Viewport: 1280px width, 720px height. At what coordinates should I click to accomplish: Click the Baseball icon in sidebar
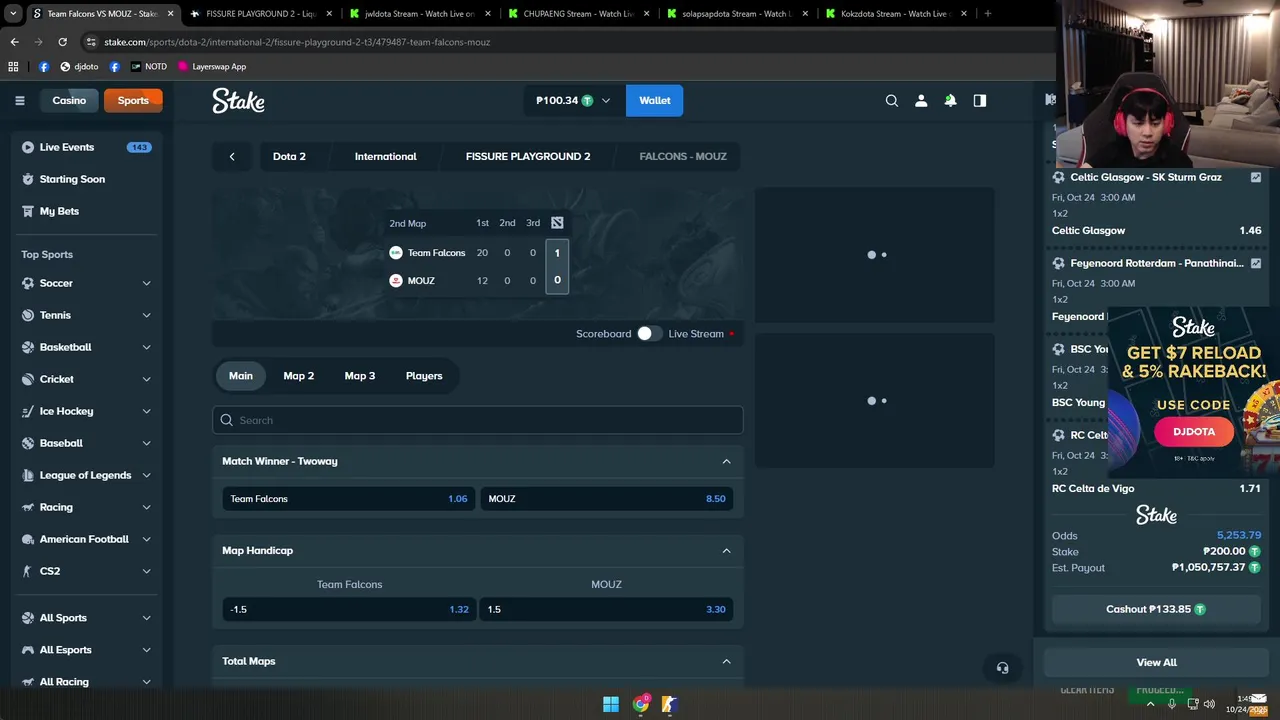pyautogui.click(x=28, y=443)
